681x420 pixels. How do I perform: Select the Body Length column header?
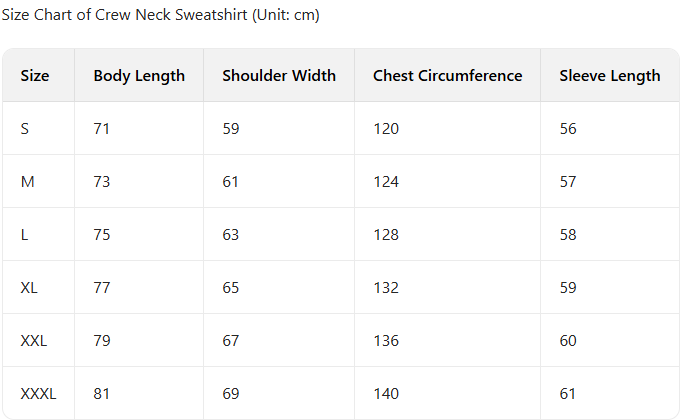pyautogui.click(x=139, y=76)
